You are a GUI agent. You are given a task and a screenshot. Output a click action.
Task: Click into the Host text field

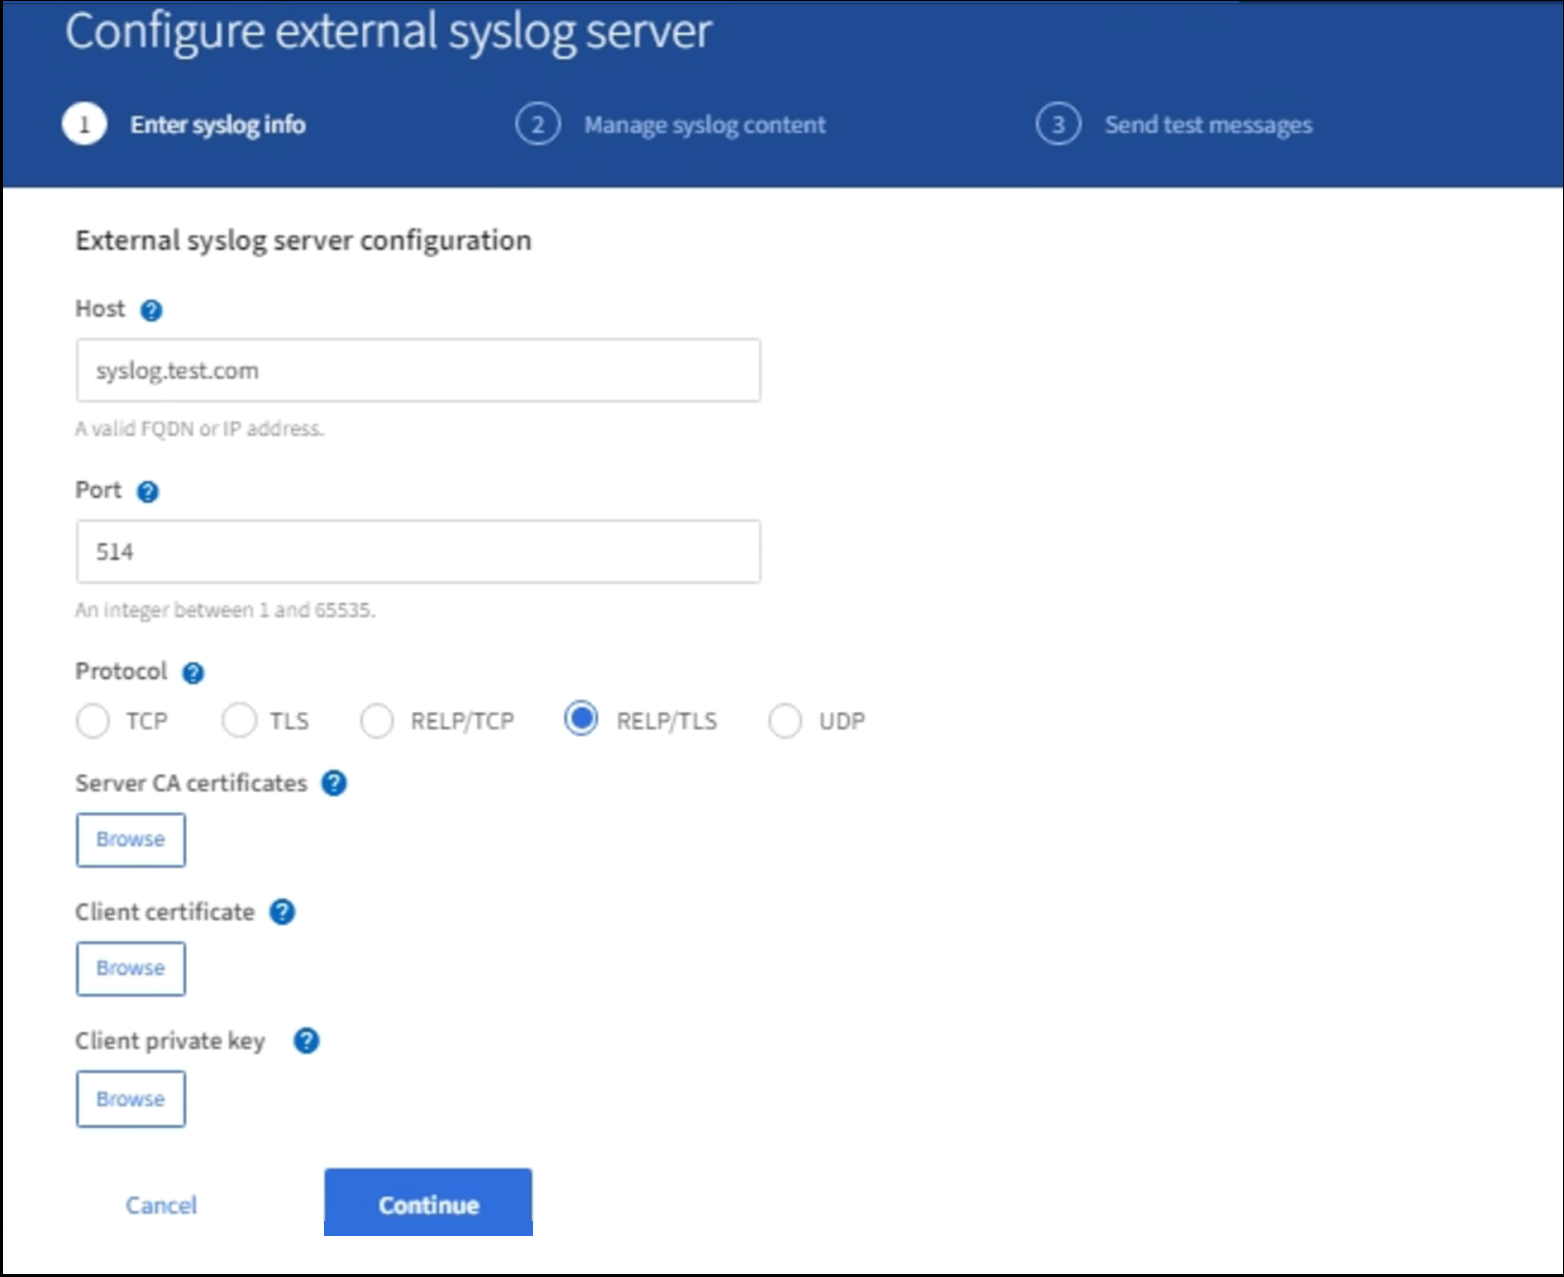418,371
